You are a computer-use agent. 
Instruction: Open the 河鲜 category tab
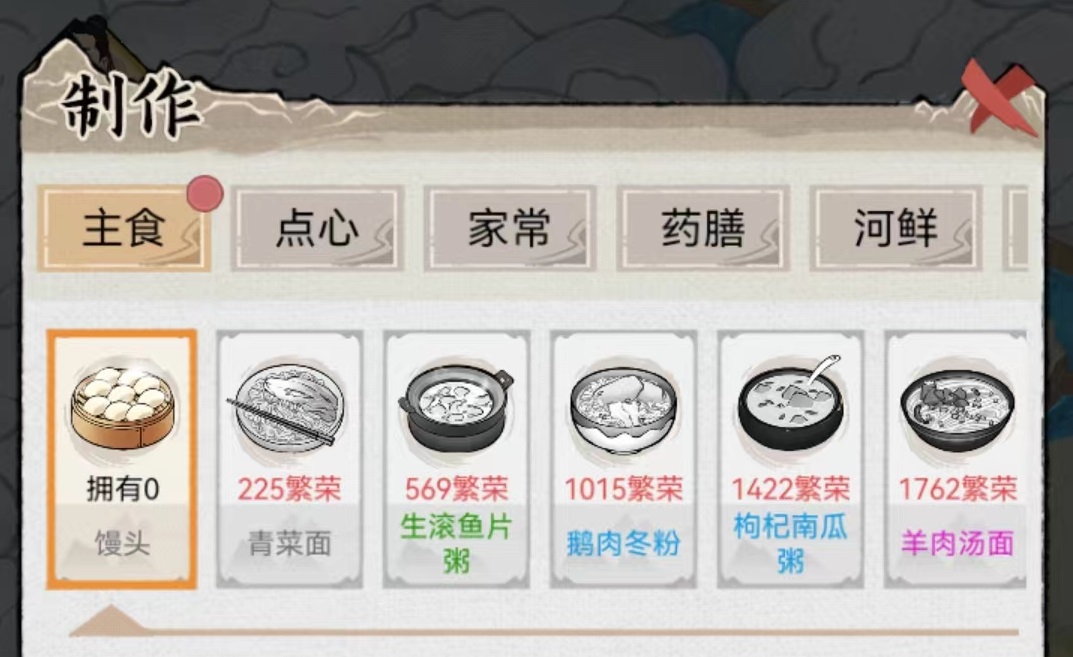(x=896, y=229)
